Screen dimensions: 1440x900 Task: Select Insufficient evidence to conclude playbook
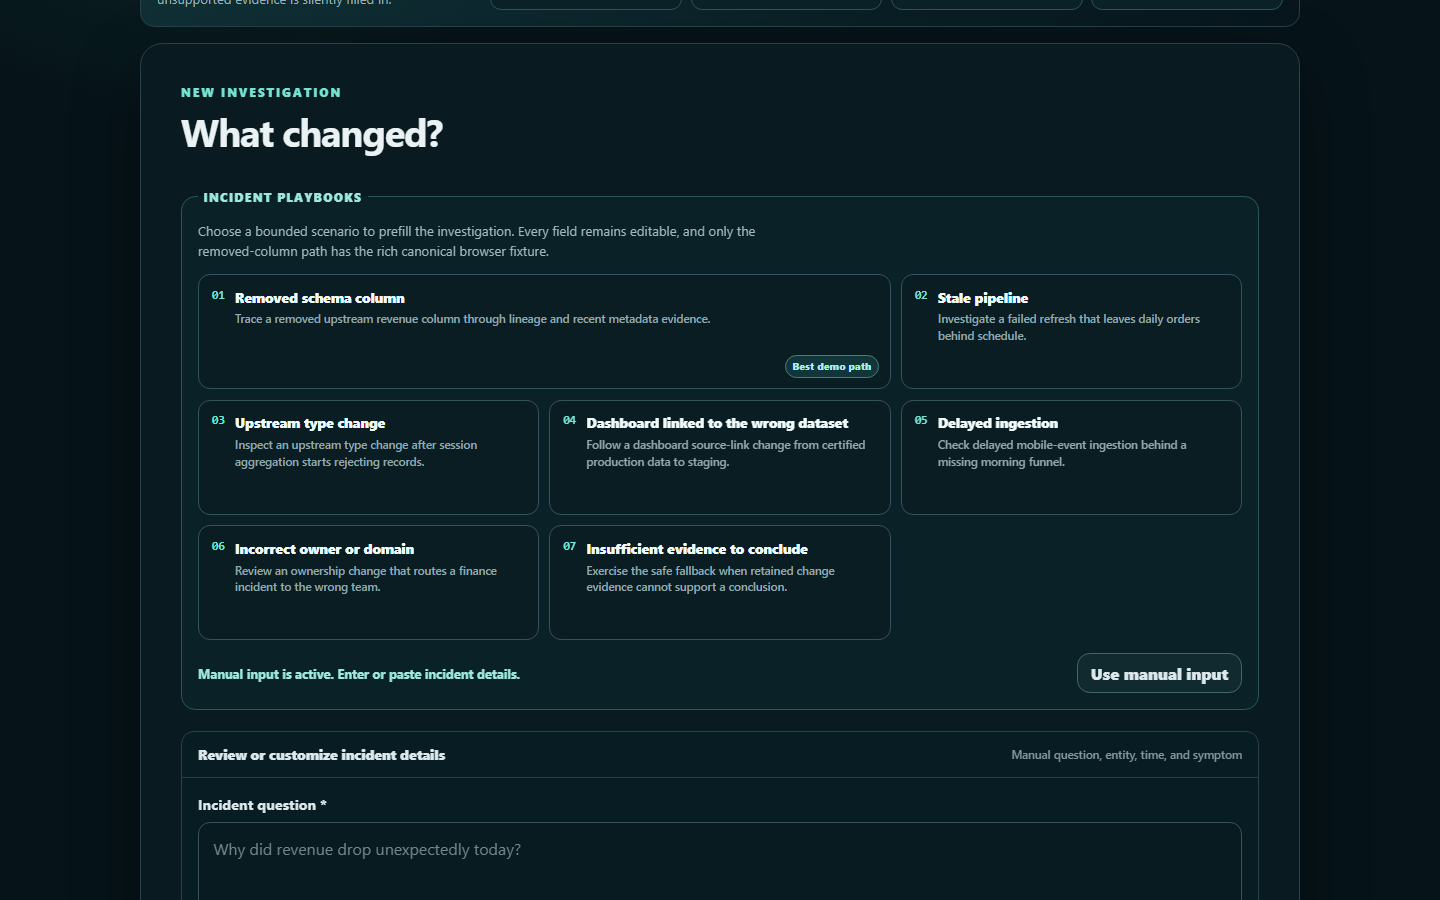pyautogui.click(x=720, y=582)
